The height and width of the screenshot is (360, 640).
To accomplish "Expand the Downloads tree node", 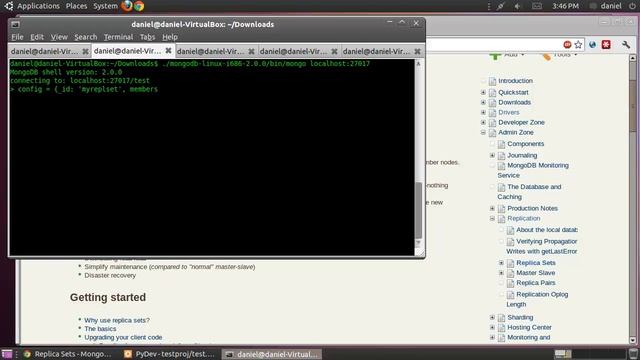I will 483,102.
